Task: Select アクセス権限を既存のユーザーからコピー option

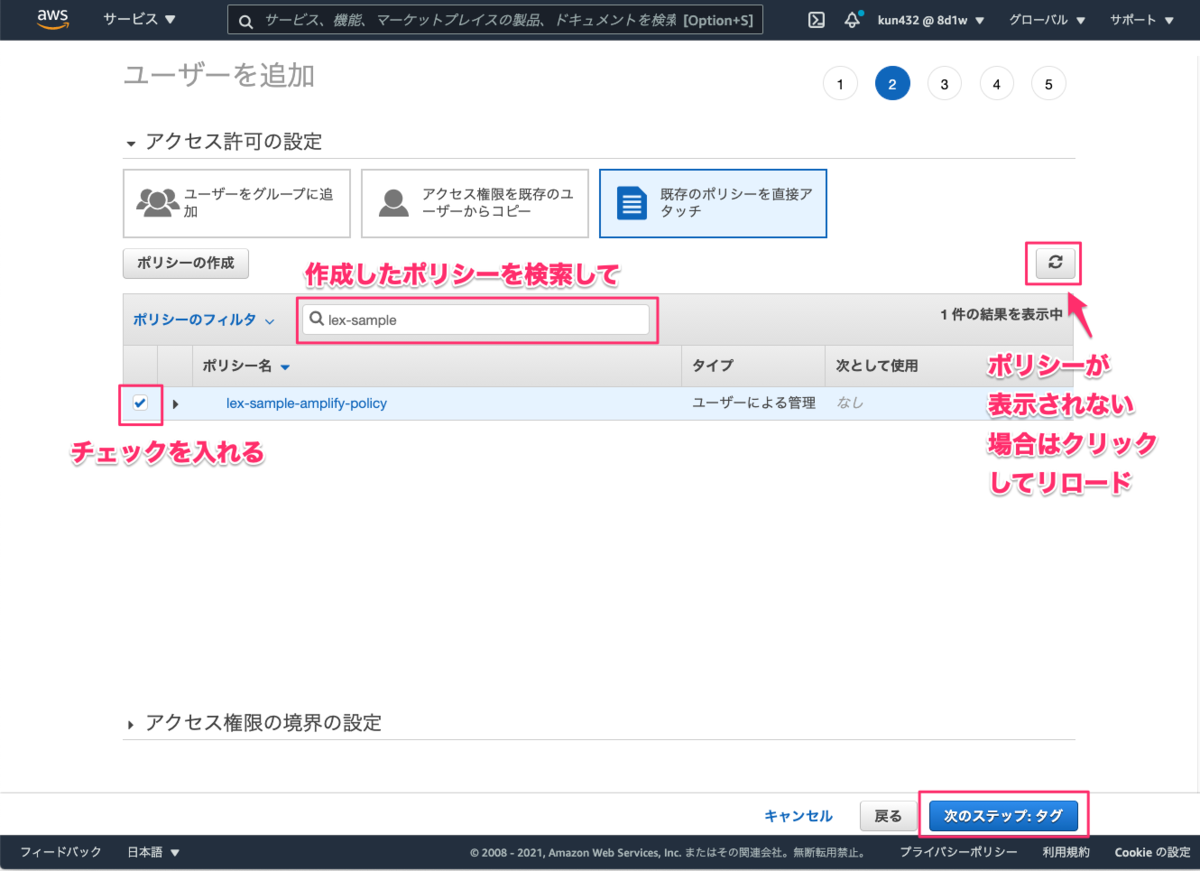Action: point(475,203)
